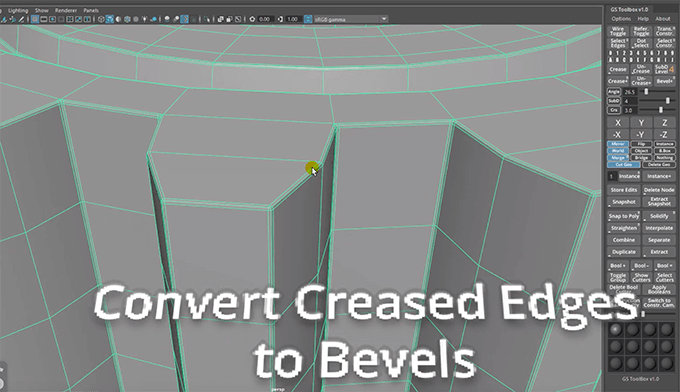Viewport: 680px width, 392px height.
Task: Open the Lighting menu
Action: tap(18, 10)
